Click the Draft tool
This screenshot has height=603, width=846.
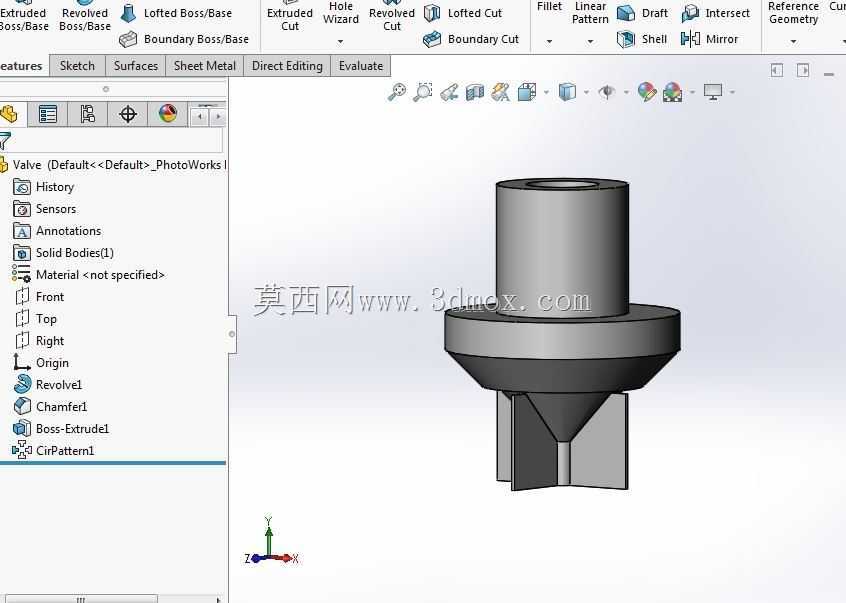click(643, 13)
